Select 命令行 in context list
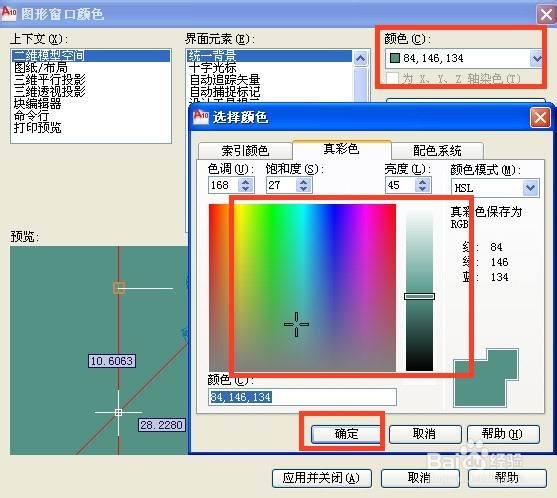Screen dimensions: 557x498 pos(91,116)
